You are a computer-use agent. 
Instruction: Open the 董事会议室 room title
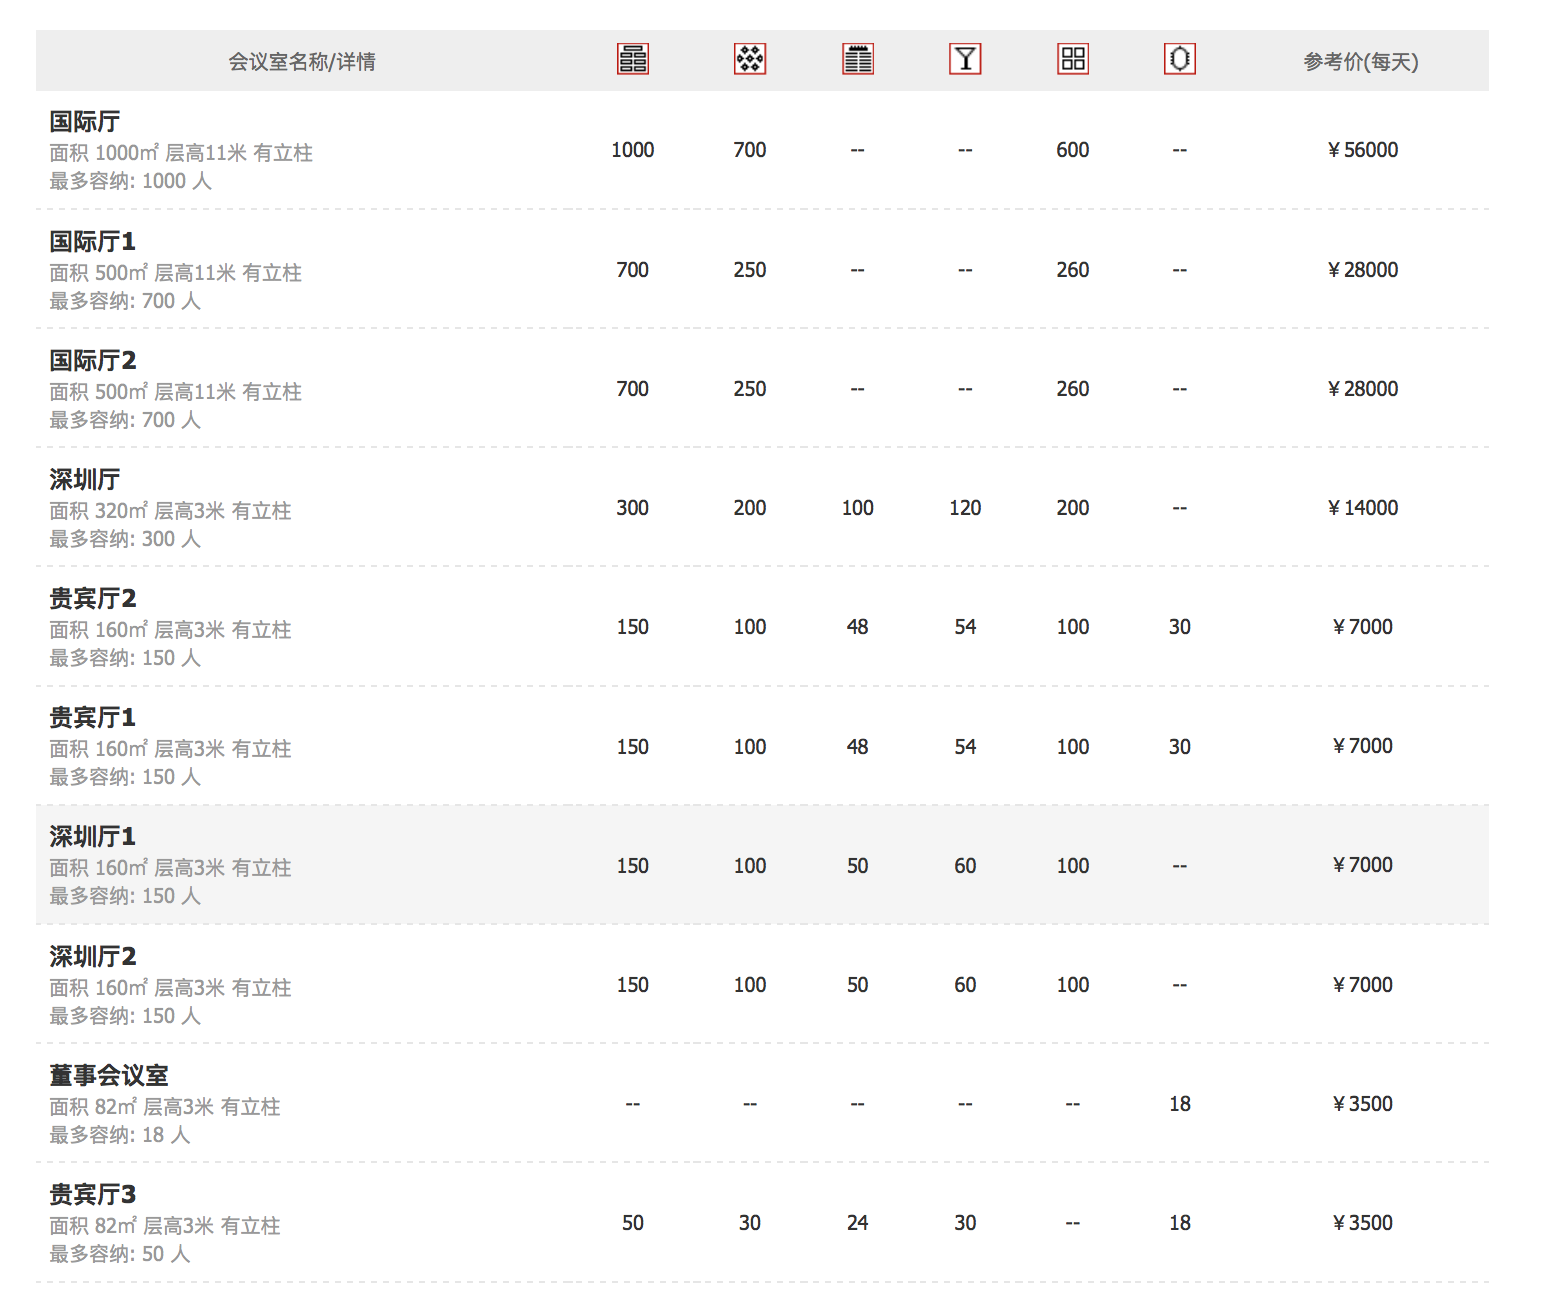(109, 1076)
